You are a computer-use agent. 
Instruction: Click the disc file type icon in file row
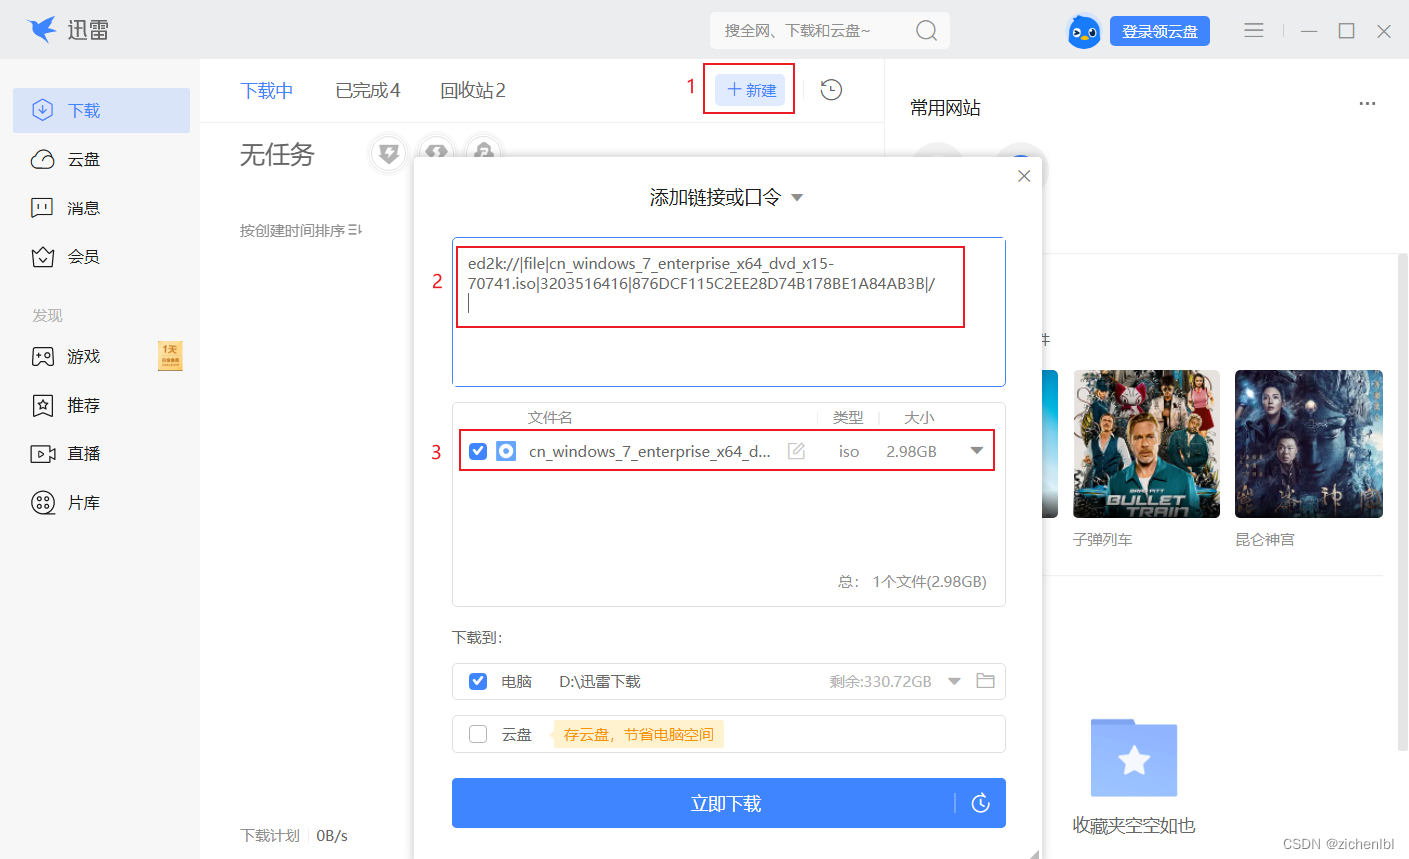click(x=506, y=451)
